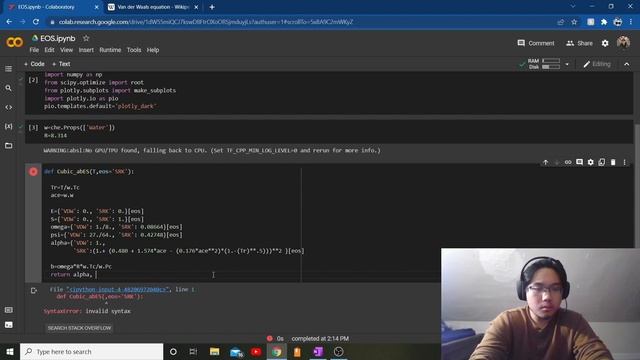
Task: Clear the error output icon
Action: [34, 291]
